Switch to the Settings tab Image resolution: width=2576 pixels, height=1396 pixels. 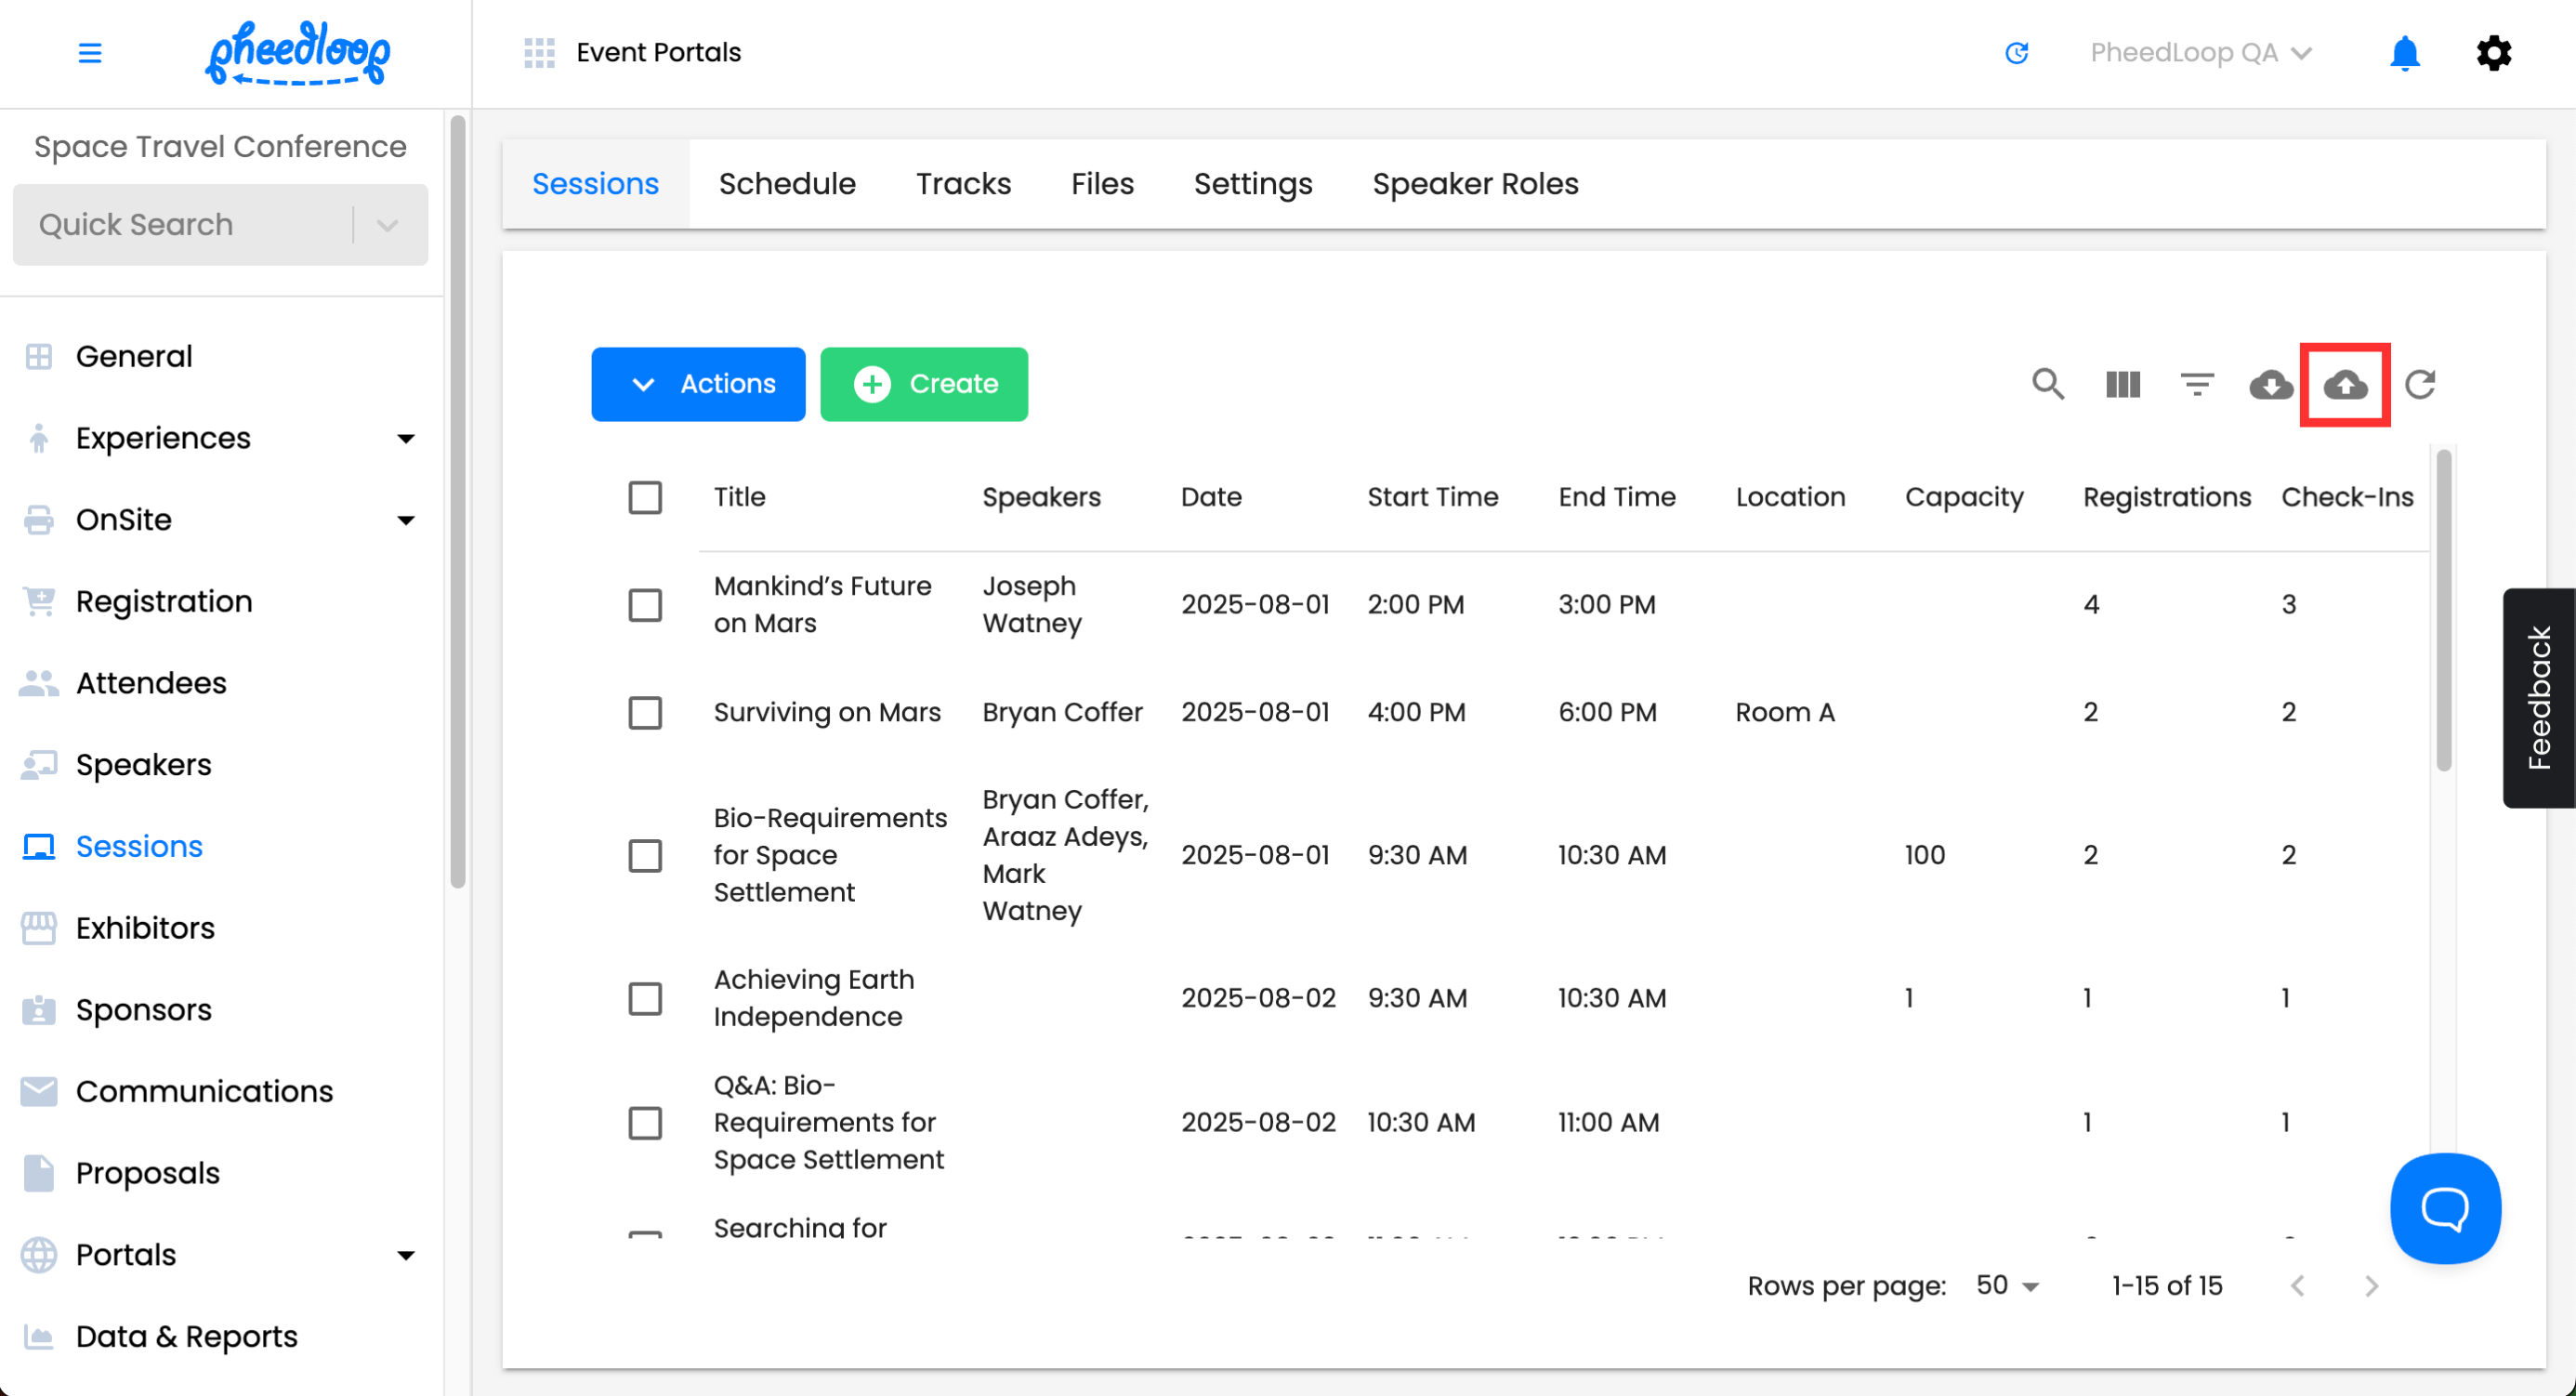click(x=1253, y=184)
